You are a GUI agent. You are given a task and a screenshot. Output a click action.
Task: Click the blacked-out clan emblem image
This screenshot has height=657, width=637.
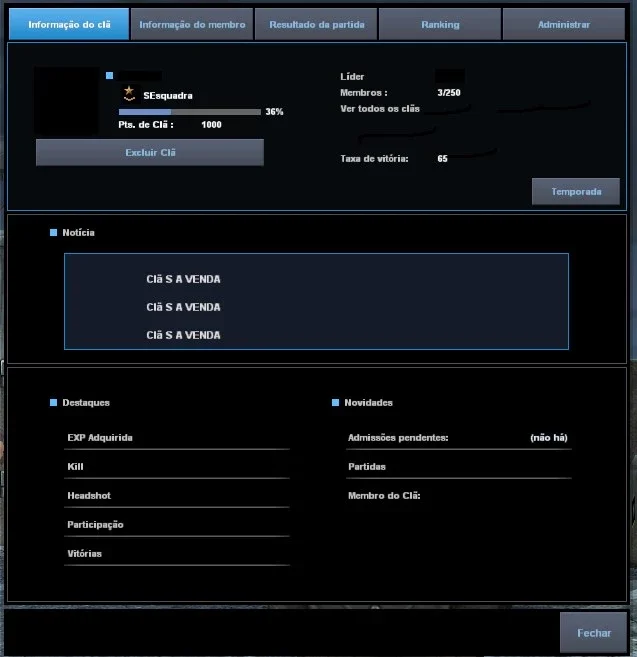tap(67, 101)
